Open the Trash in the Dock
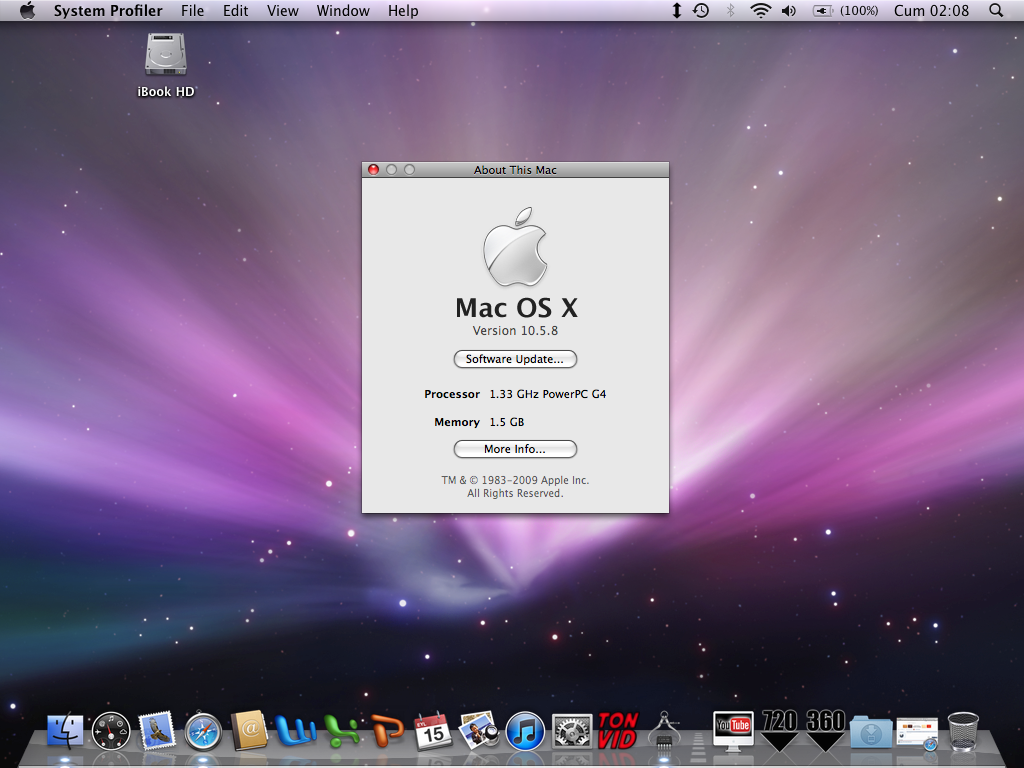Image resolution: width=1024 pixels, height=768 pixels. [x=963, y=731]
